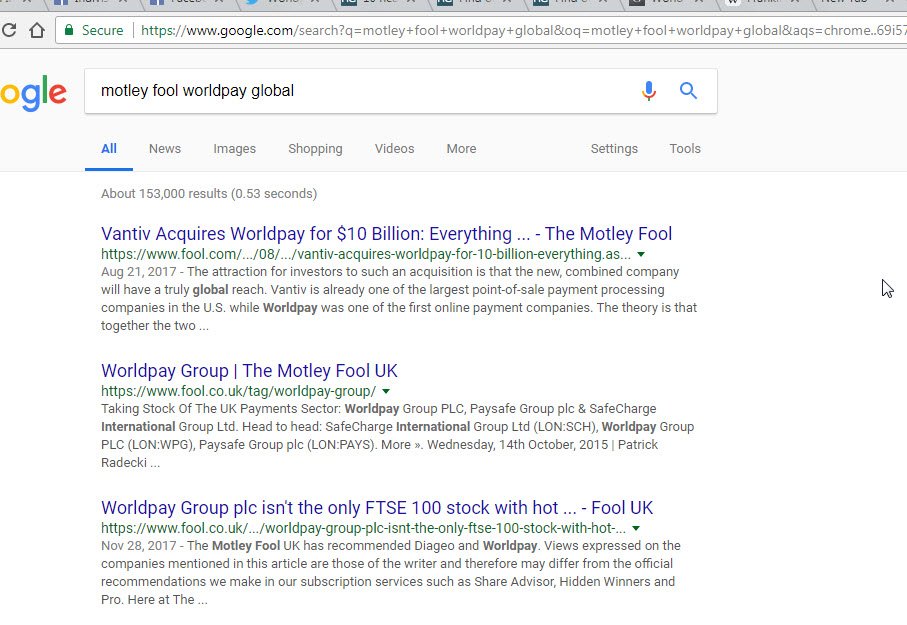Click the 'About 153,000 results' stats text
This screenshot has width=907, height=625.
209,194
